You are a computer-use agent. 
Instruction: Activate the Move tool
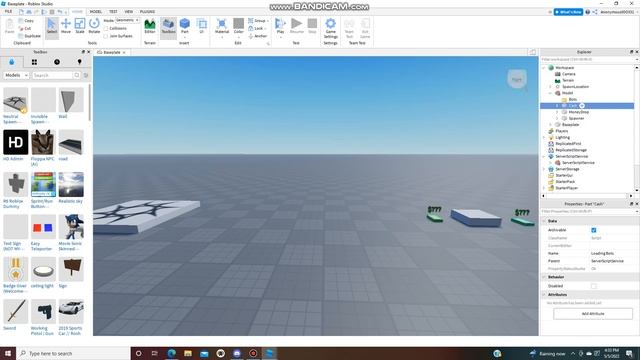click(66, 27)
